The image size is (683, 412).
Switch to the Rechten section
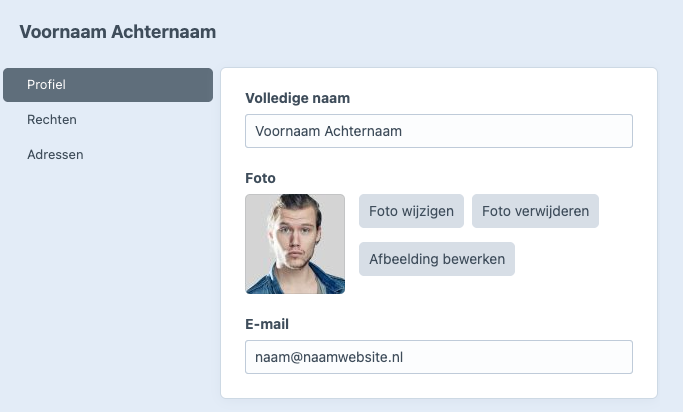tap(52, 120)
